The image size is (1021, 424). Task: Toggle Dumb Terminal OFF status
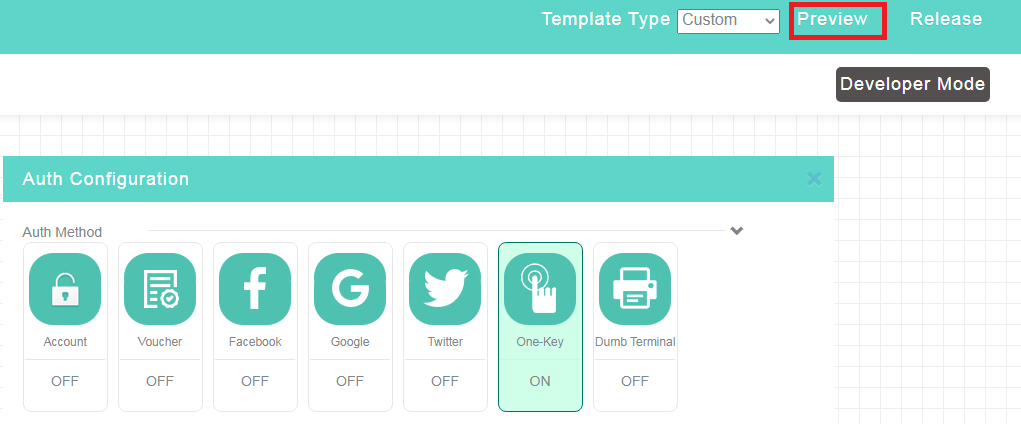pyautogui.click(x=636, y=382)
